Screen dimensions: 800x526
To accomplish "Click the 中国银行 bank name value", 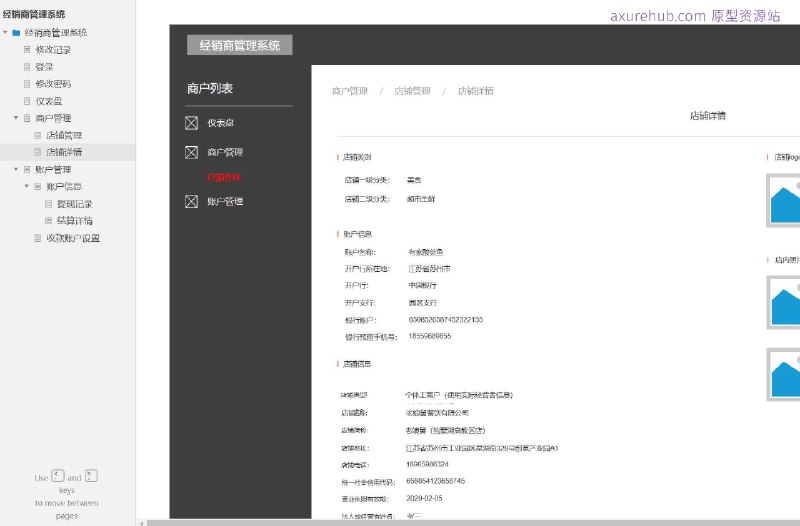I will click(x=422, y=285).
